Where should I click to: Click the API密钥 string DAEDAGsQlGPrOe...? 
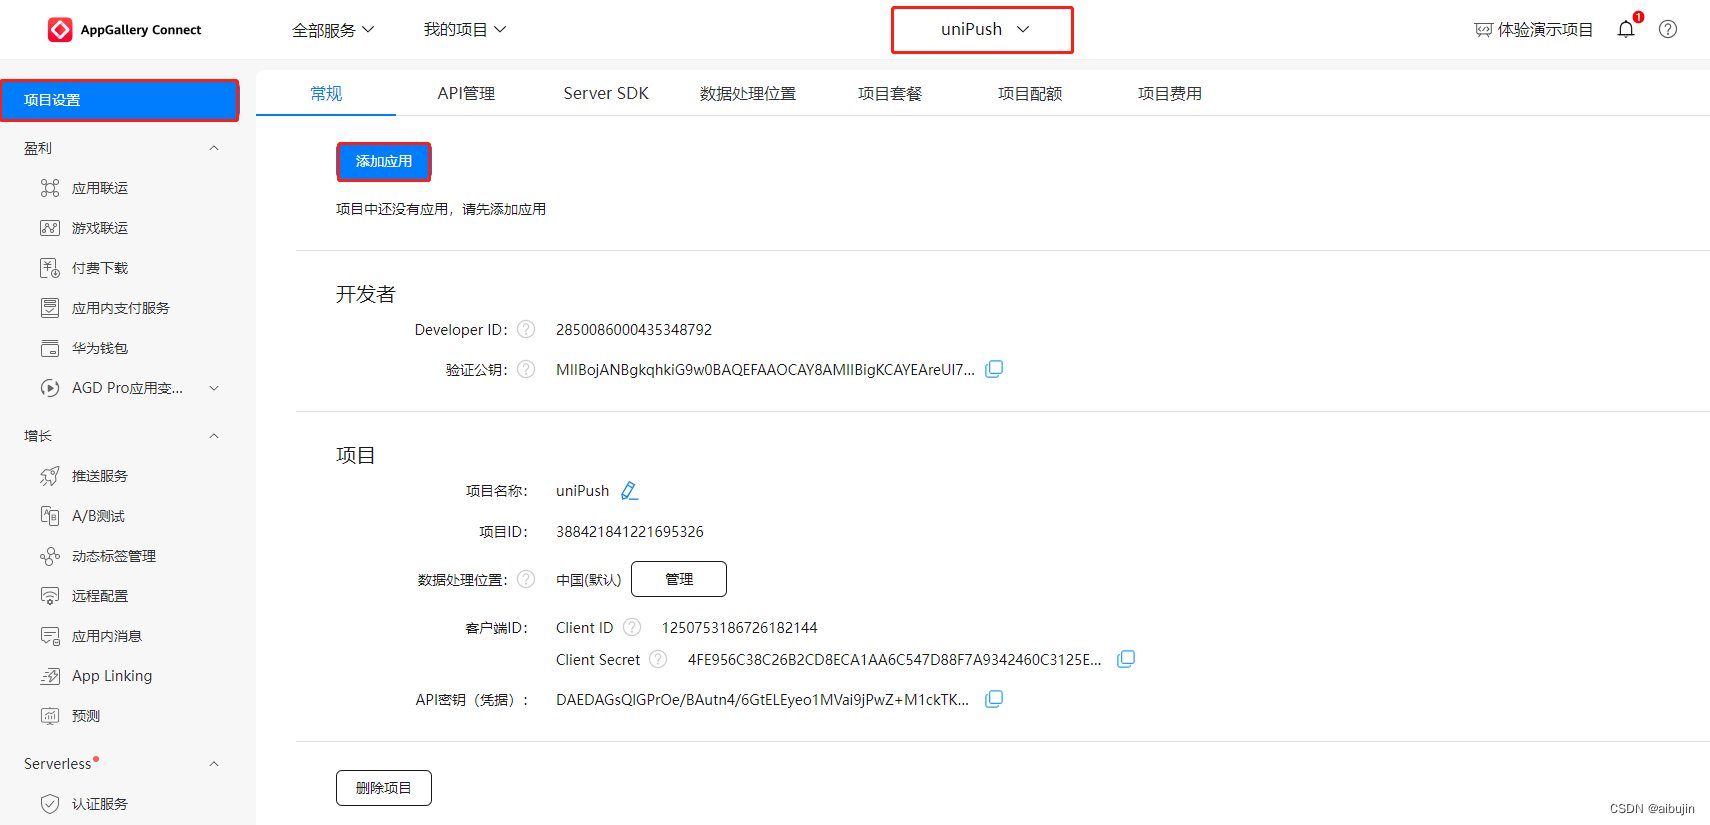click(762, 699)
